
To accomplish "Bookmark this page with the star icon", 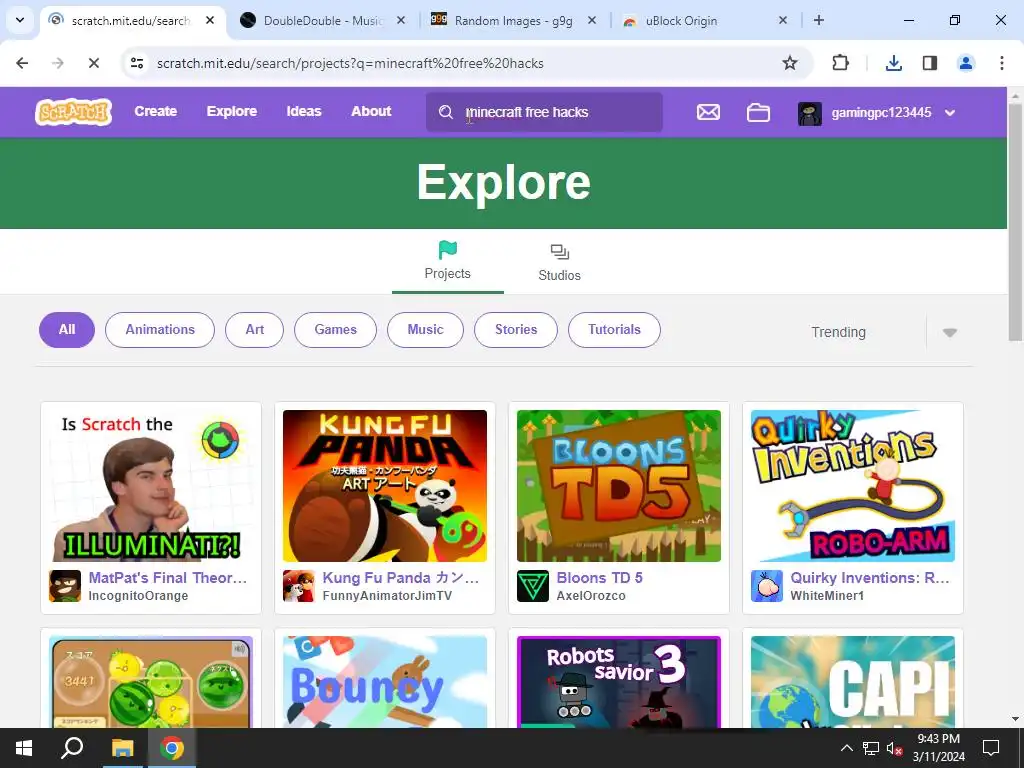I will 790,63.
